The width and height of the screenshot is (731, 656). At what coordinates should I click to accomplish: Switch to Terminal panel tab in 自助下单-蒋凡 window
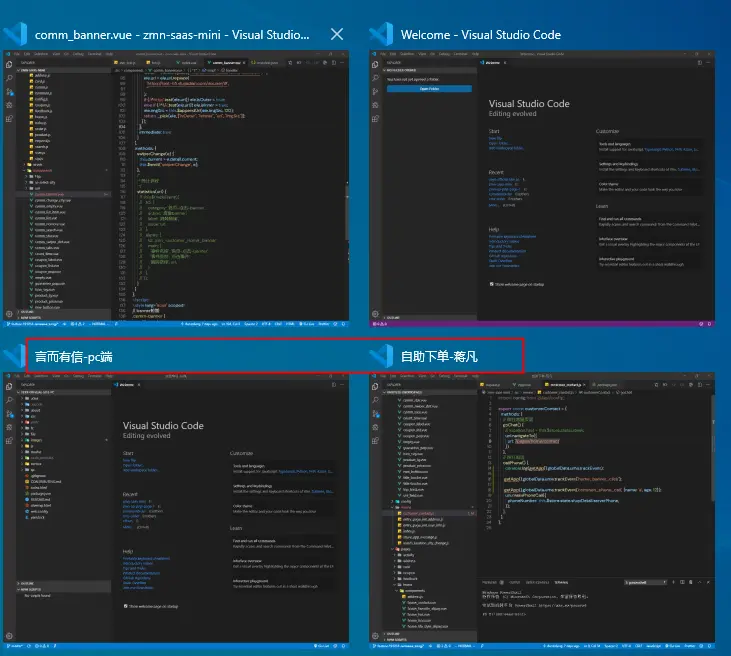[x=561, y=582]
